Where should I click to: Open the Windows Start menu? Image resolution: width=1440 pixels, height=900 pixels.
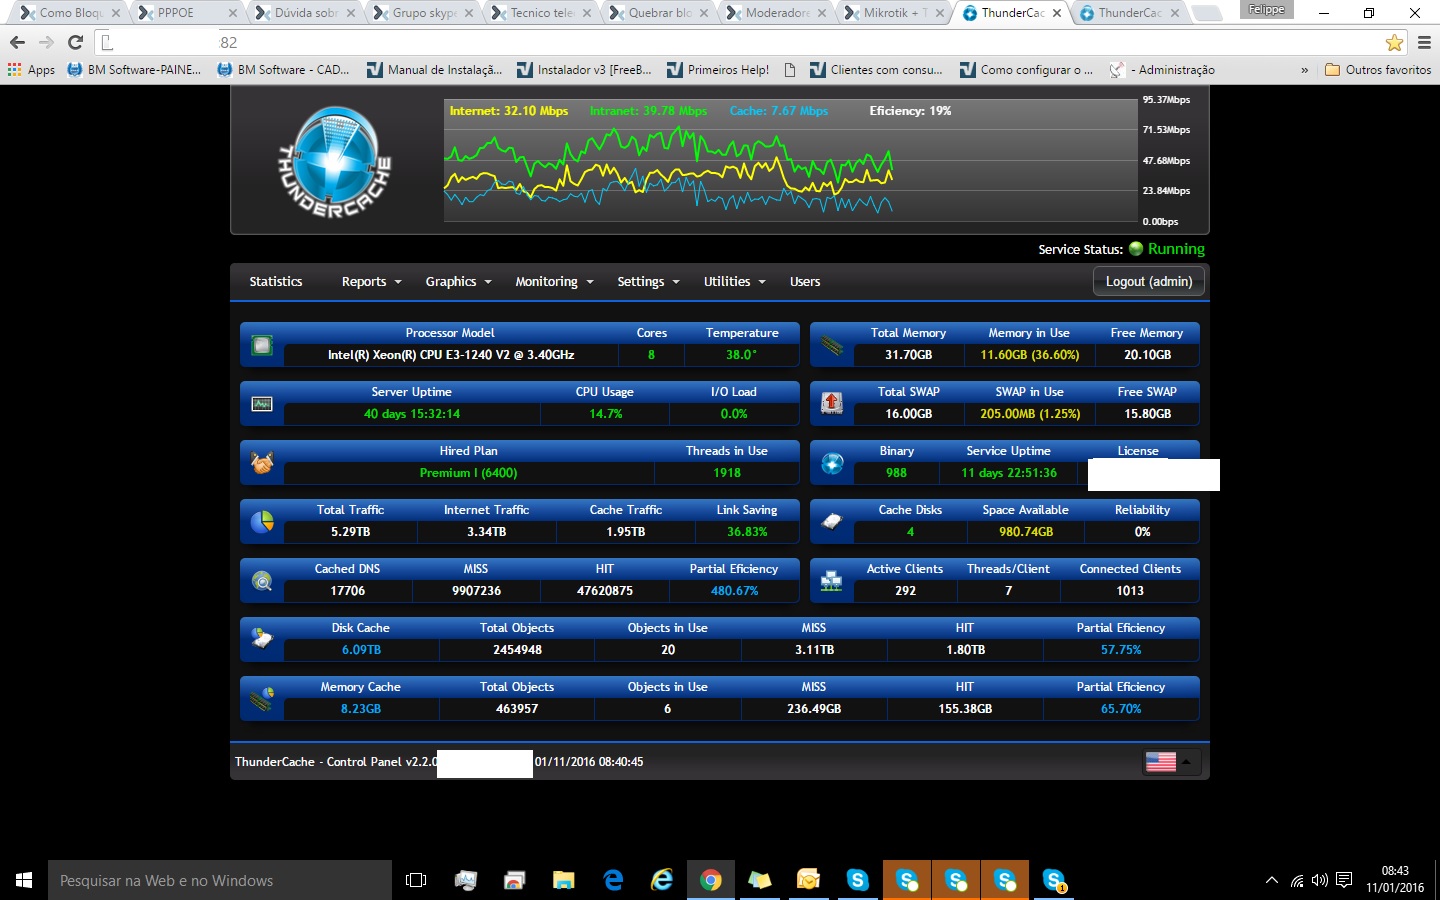(24, 880)
